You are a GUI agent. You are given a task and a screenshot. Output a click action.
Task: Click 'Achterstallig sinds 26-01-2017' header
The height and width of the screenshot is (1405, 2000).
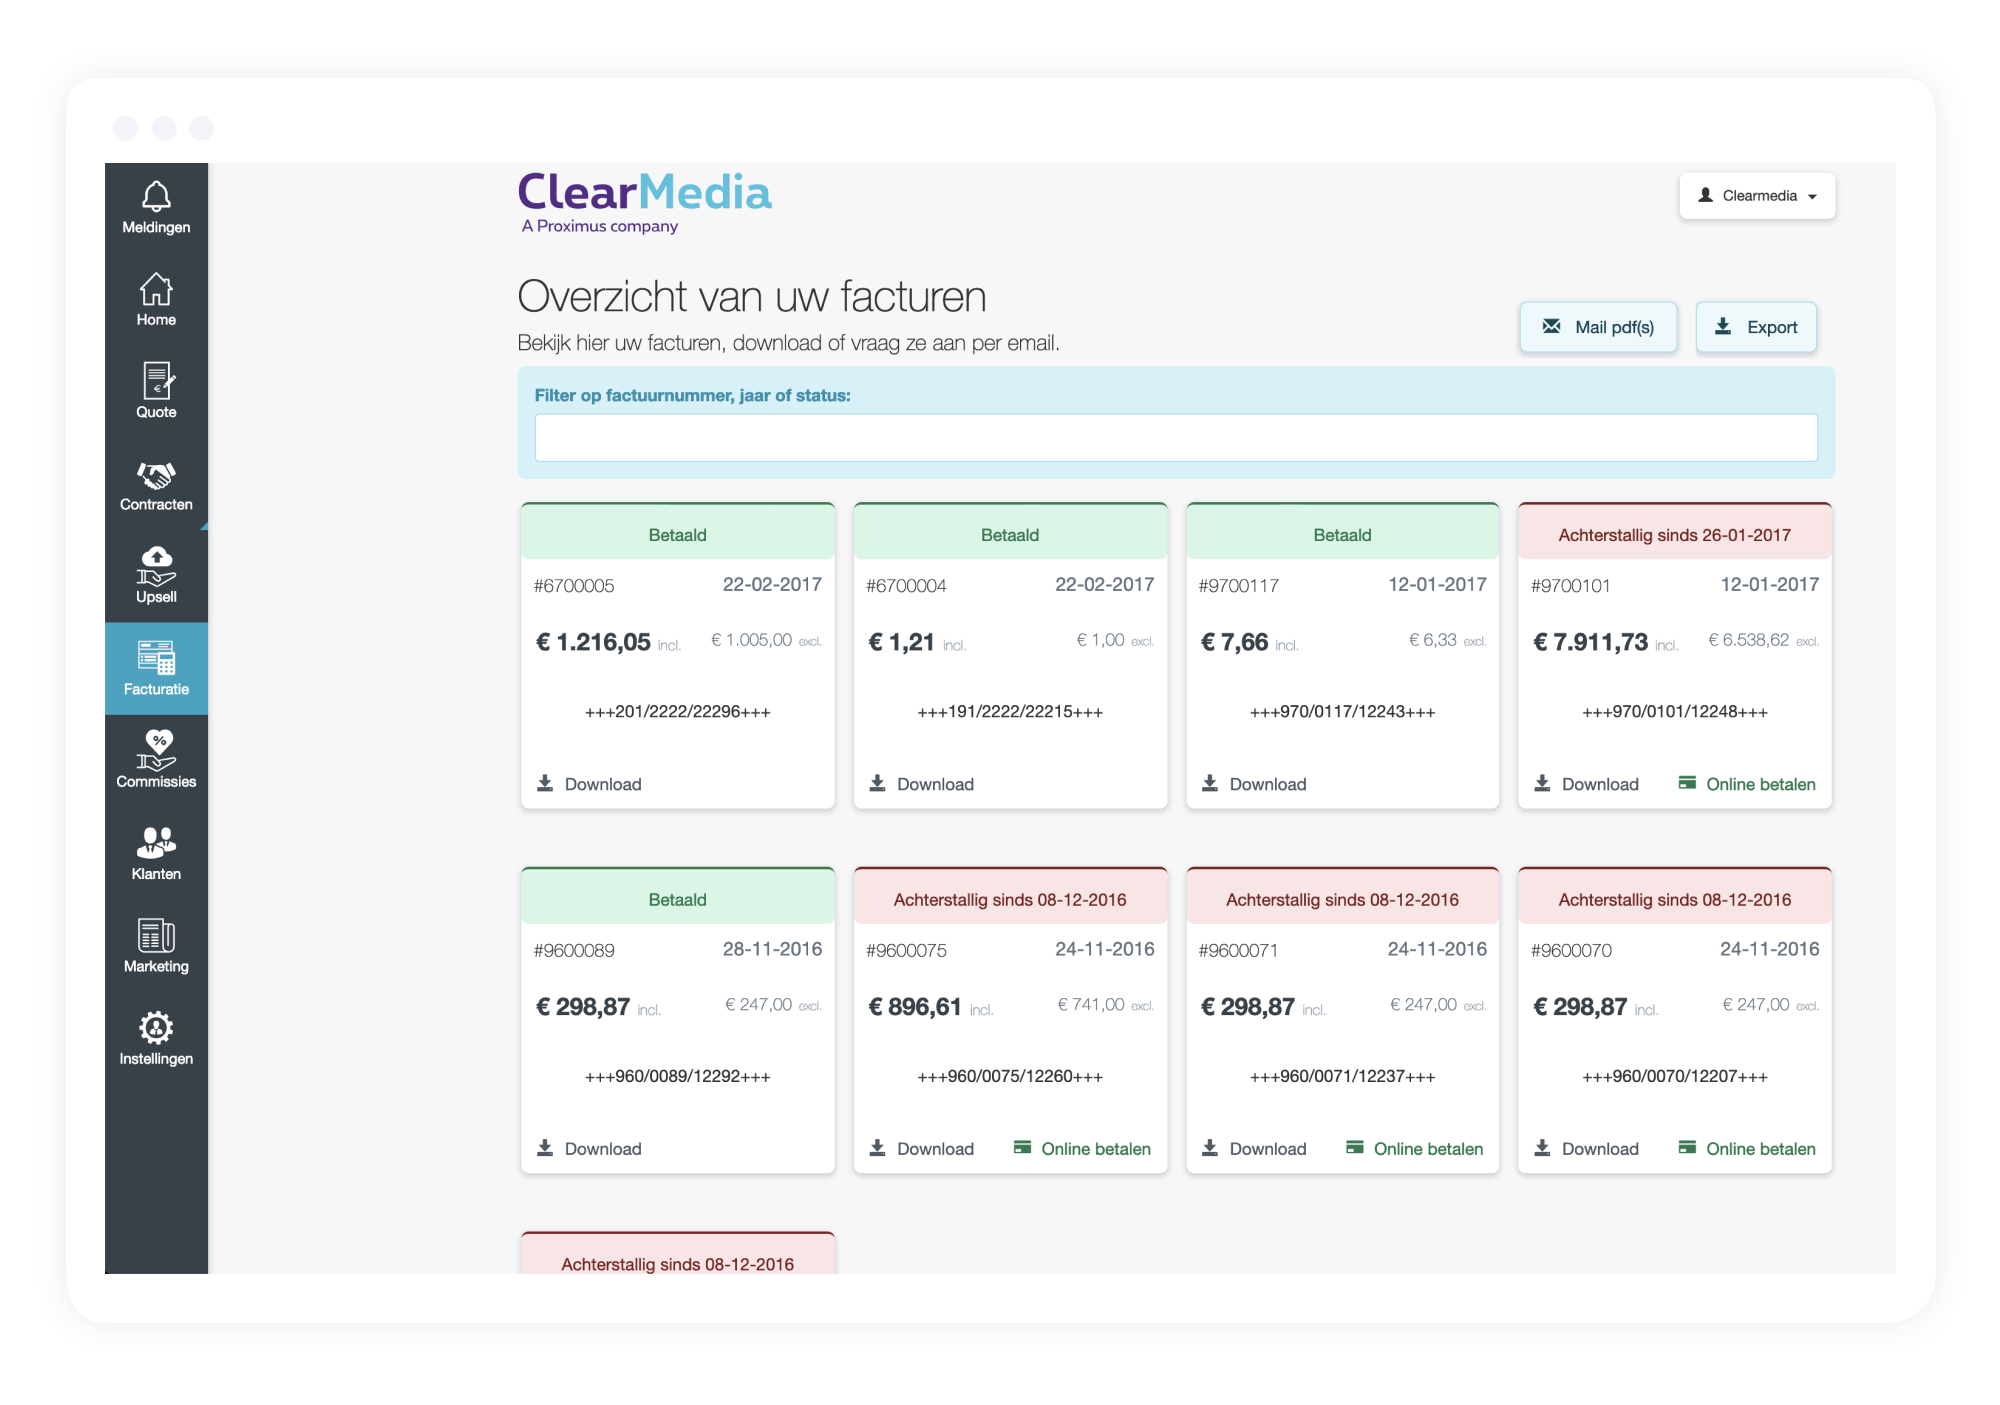[x=1675, y=533]
